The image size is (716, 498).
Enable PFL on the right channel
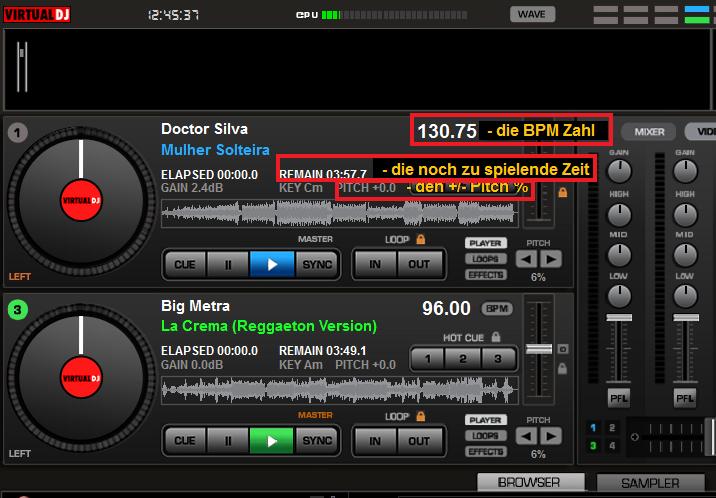(685, 398)
